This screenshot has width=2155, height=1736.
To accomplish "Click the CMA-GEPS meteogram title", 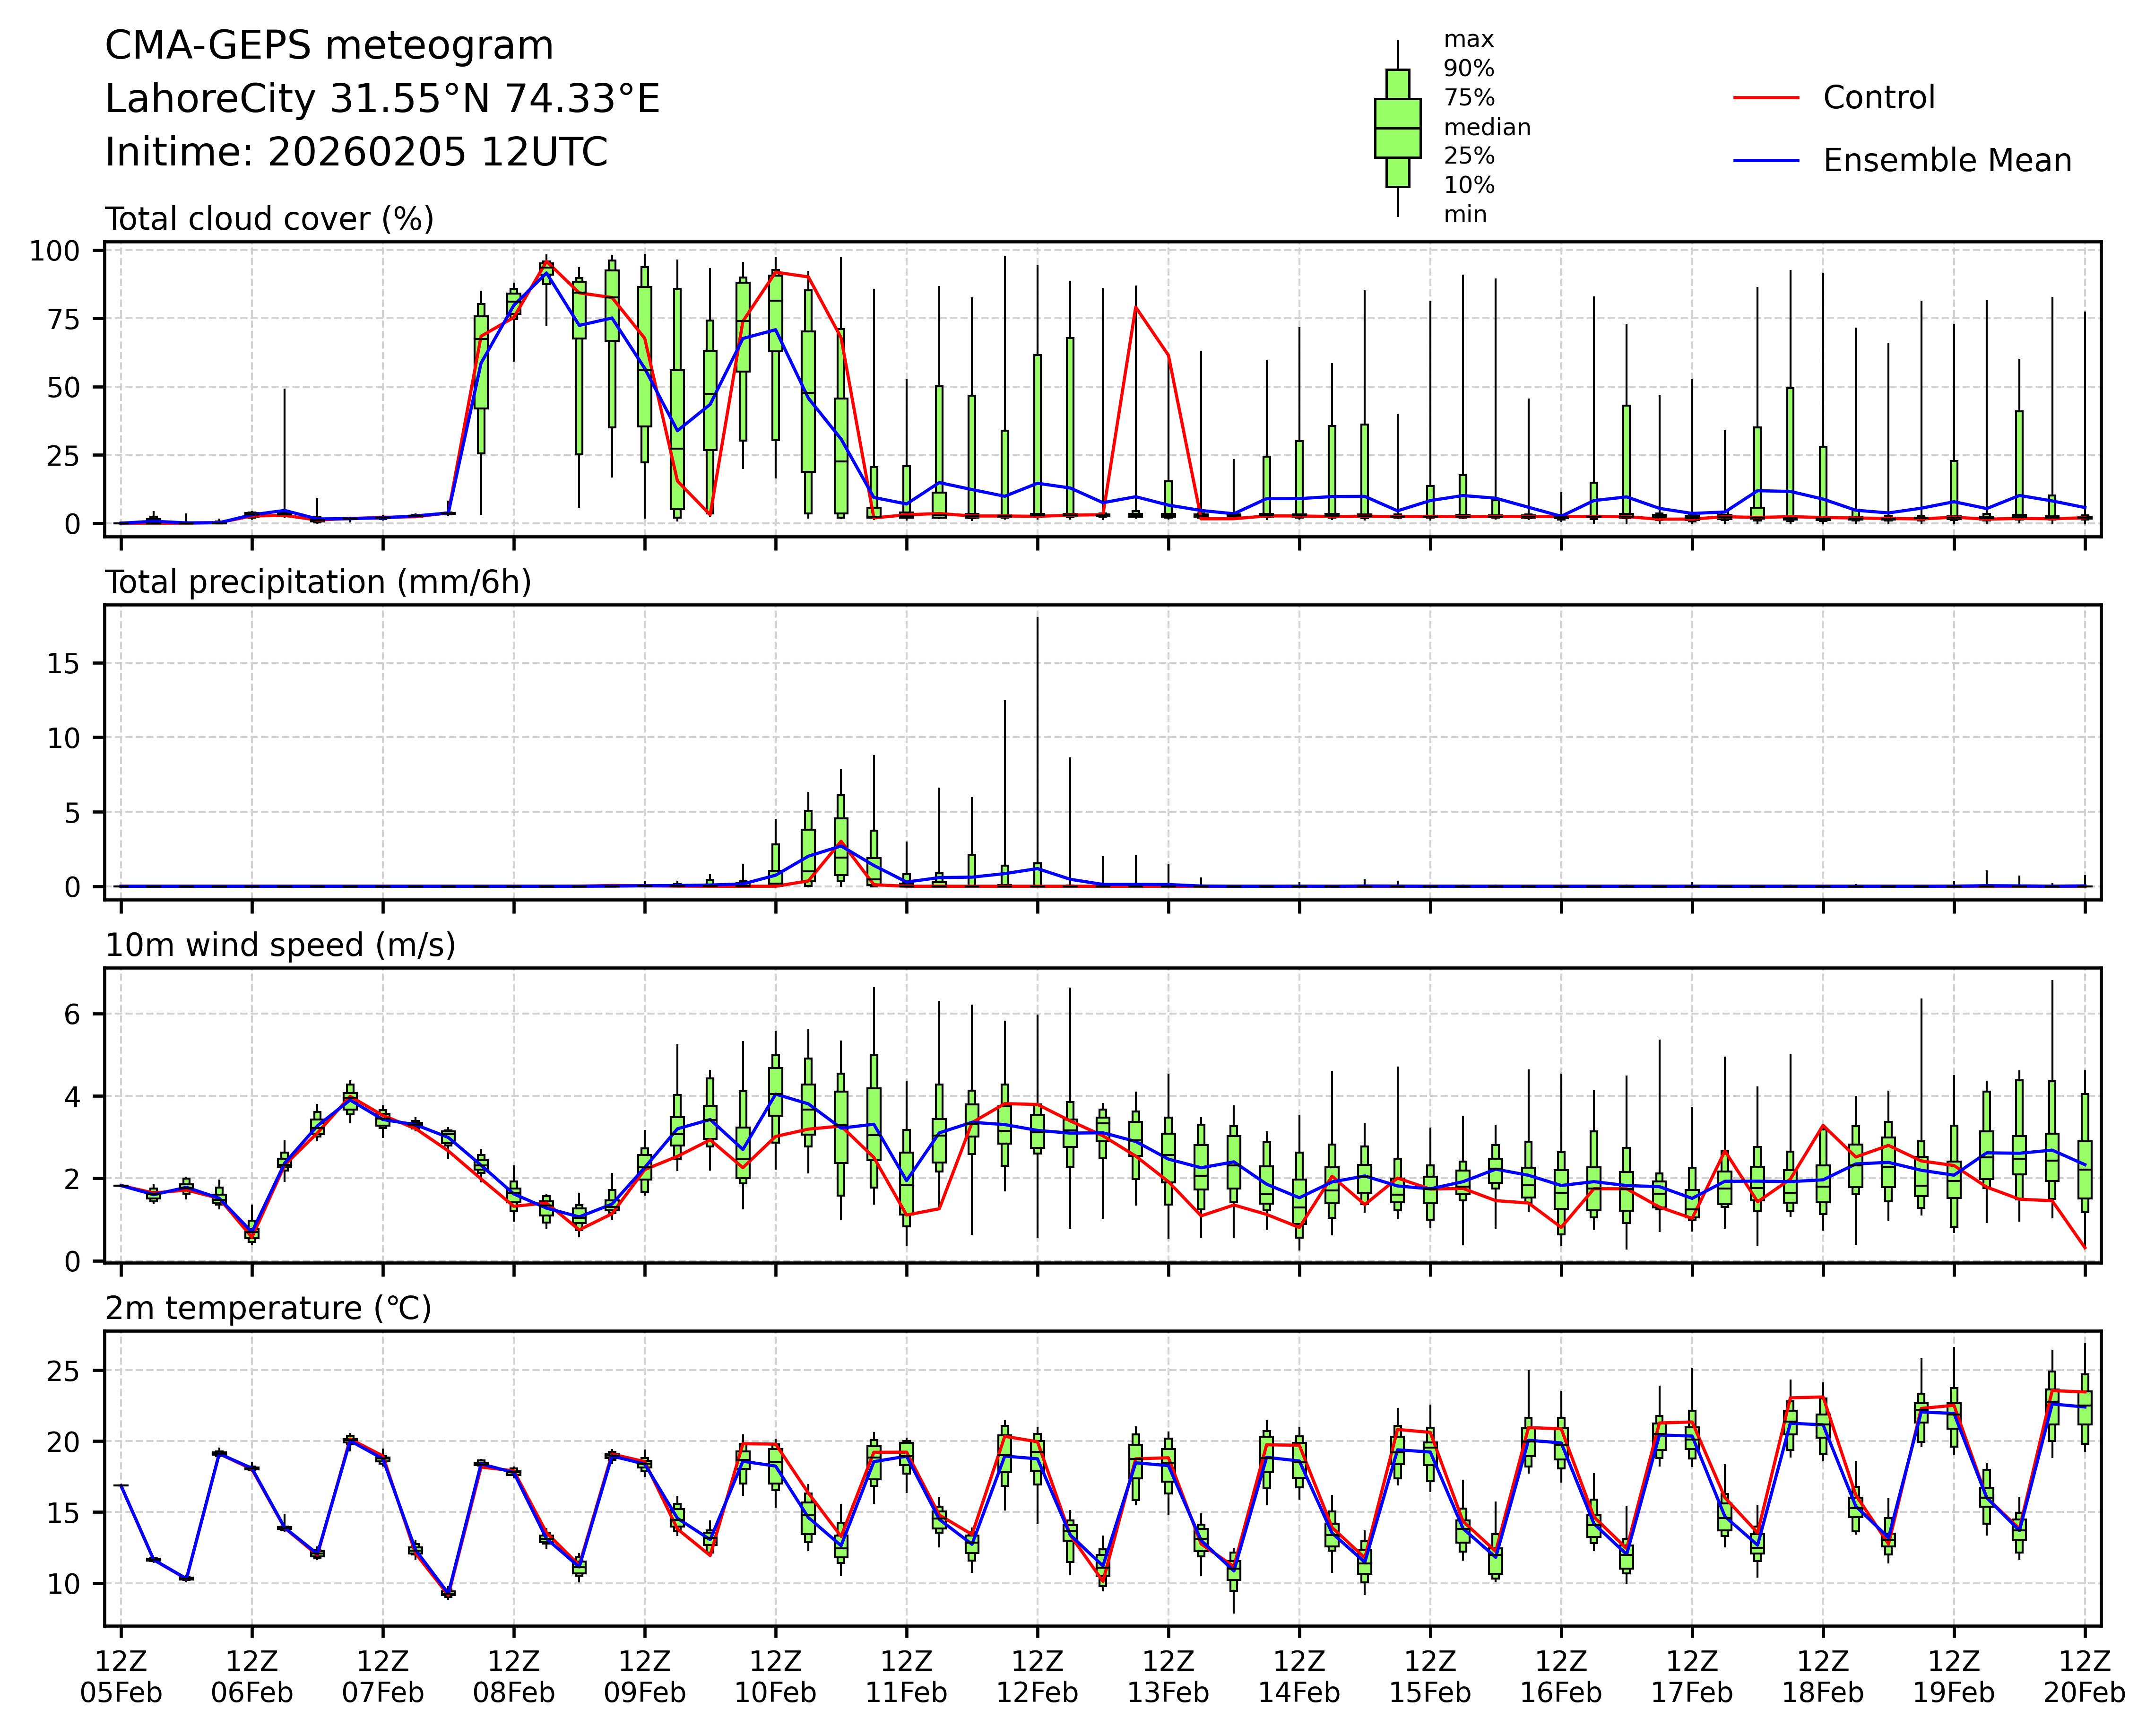I will point(329,46).
